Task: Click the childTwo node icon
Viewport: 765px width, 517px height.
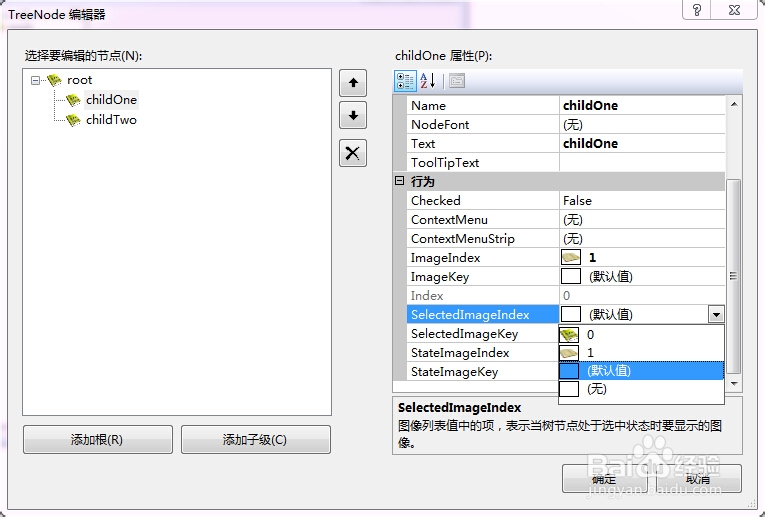Action: (73, 120)
